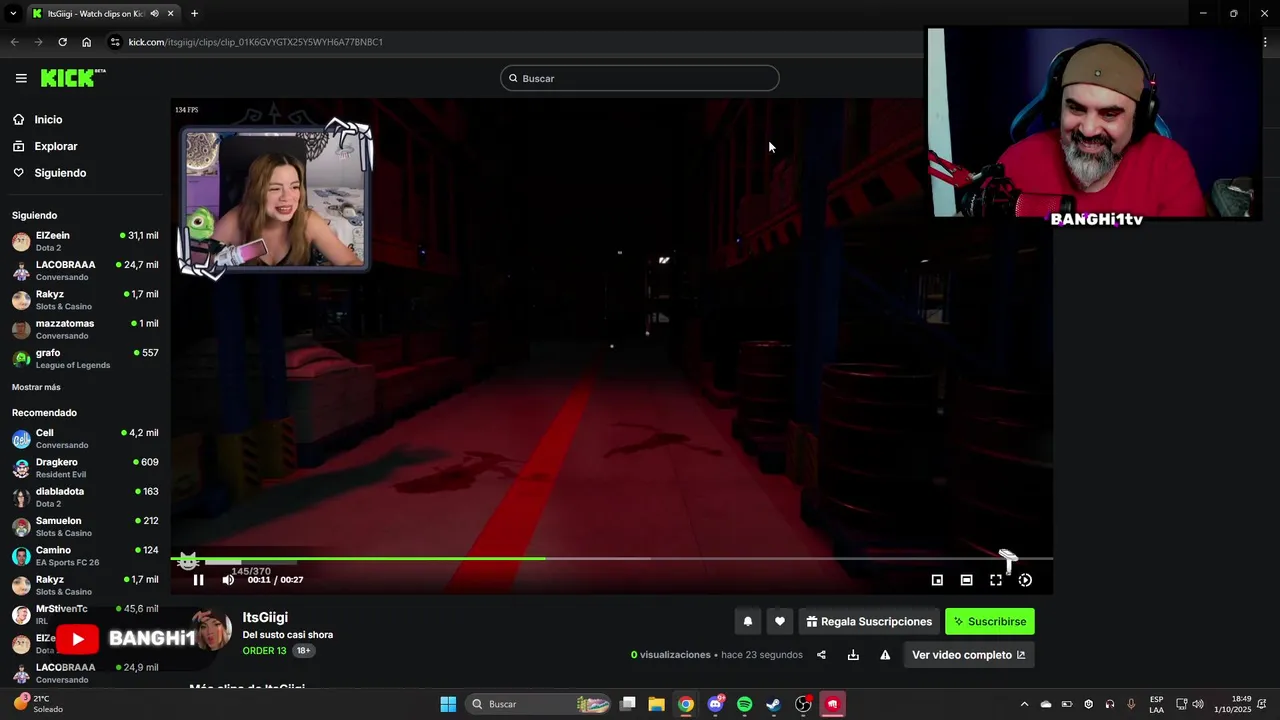Open ElZeein channel with 31,1 mil viewers
This screenshot has width=1280, height=720.
pos(84,241)
